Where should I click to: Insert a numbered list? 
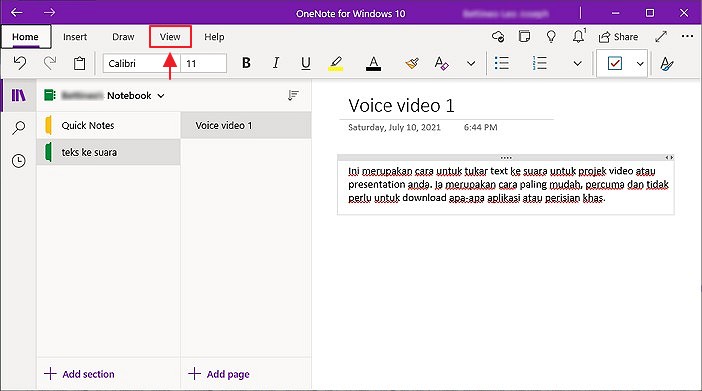coord(539,63)
